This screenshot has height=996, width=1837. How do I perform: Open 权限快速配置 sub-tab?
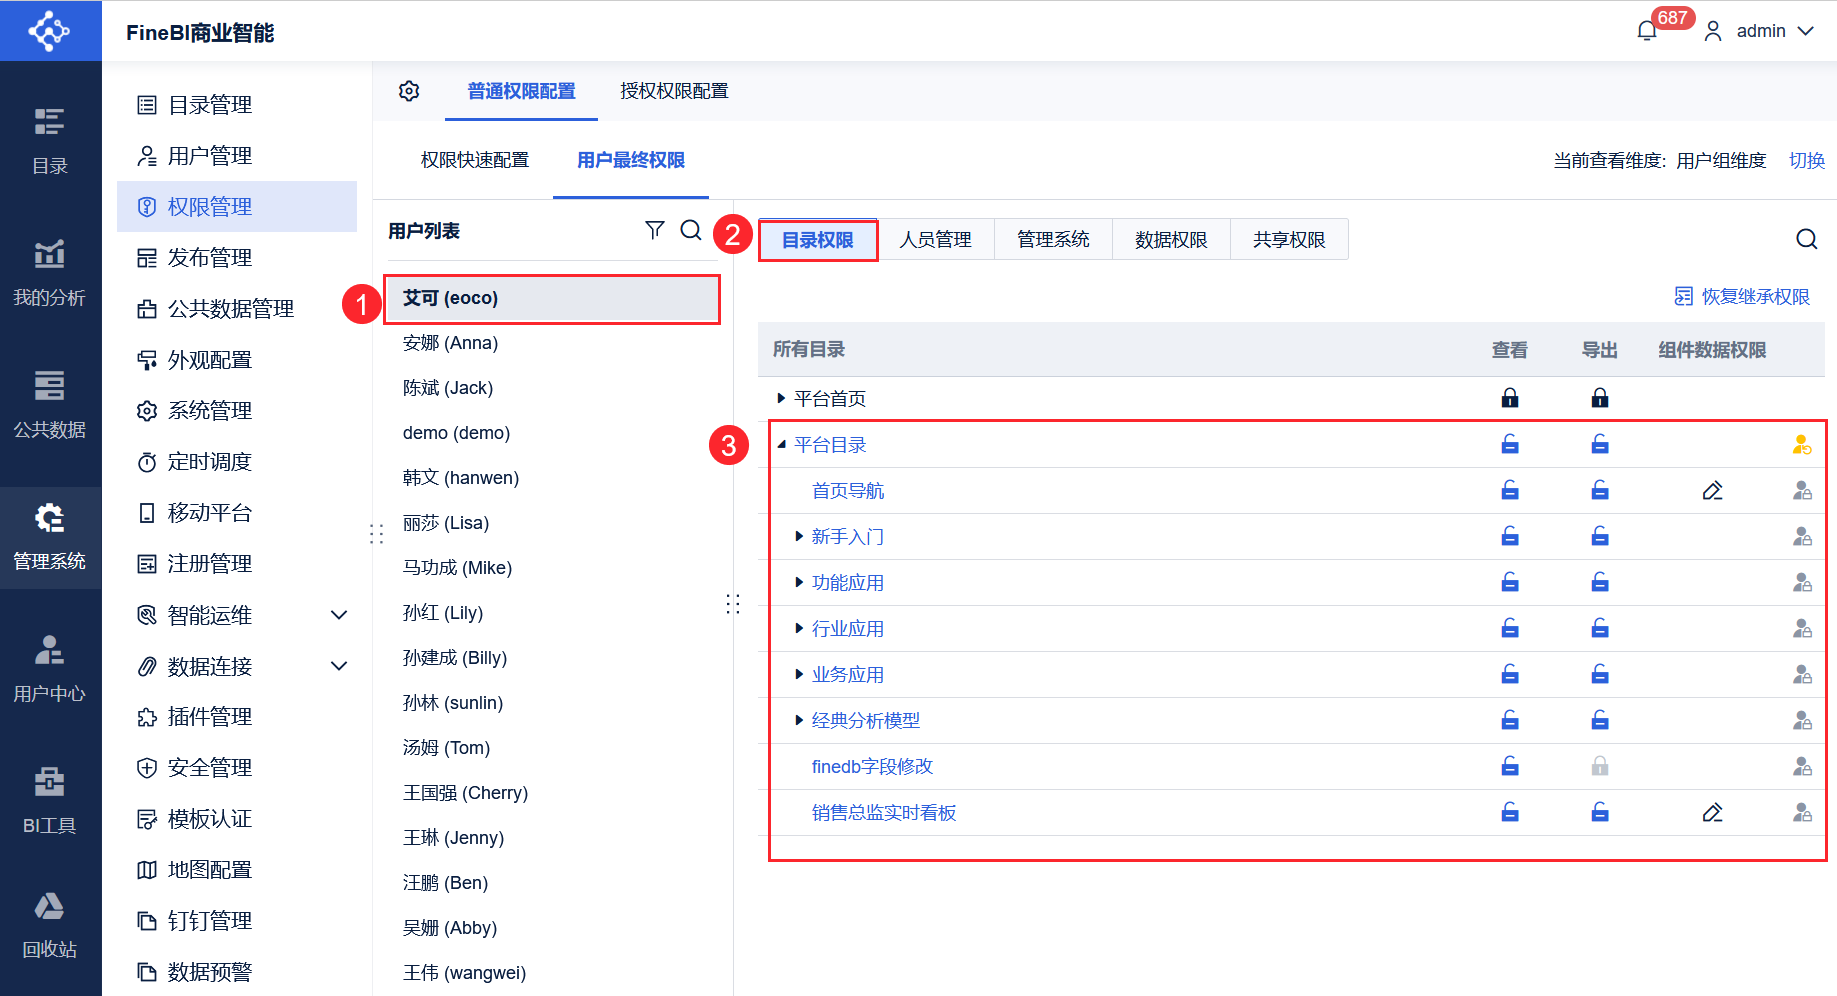tap(475, 160)
